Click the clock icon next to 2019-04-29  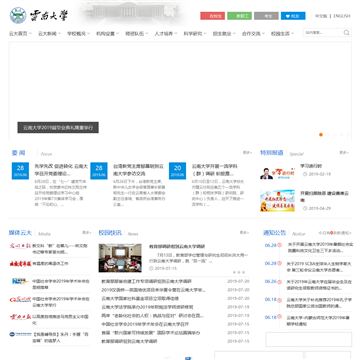(x=305, y=208)
